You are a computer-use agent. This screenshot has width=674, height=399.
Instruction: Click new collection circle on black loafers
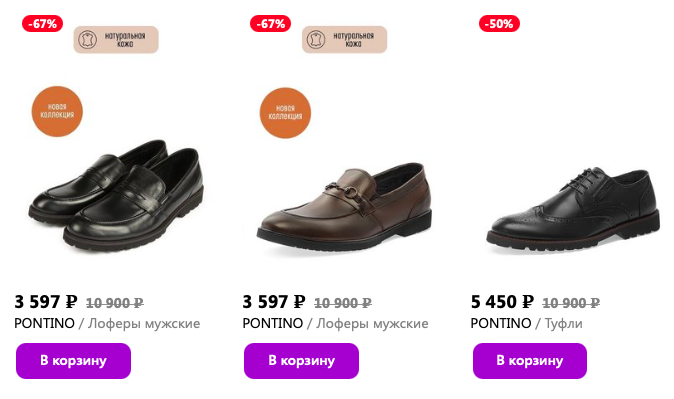(x=57, y=111)
